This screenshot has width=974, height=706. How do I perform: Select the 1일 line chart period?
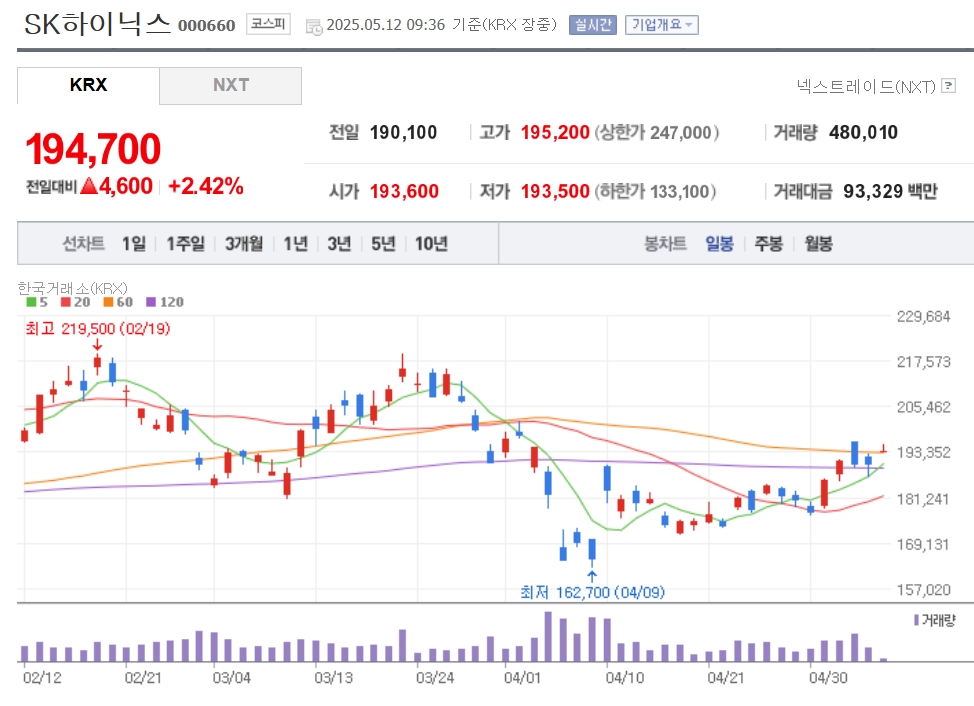pos(134,243)
